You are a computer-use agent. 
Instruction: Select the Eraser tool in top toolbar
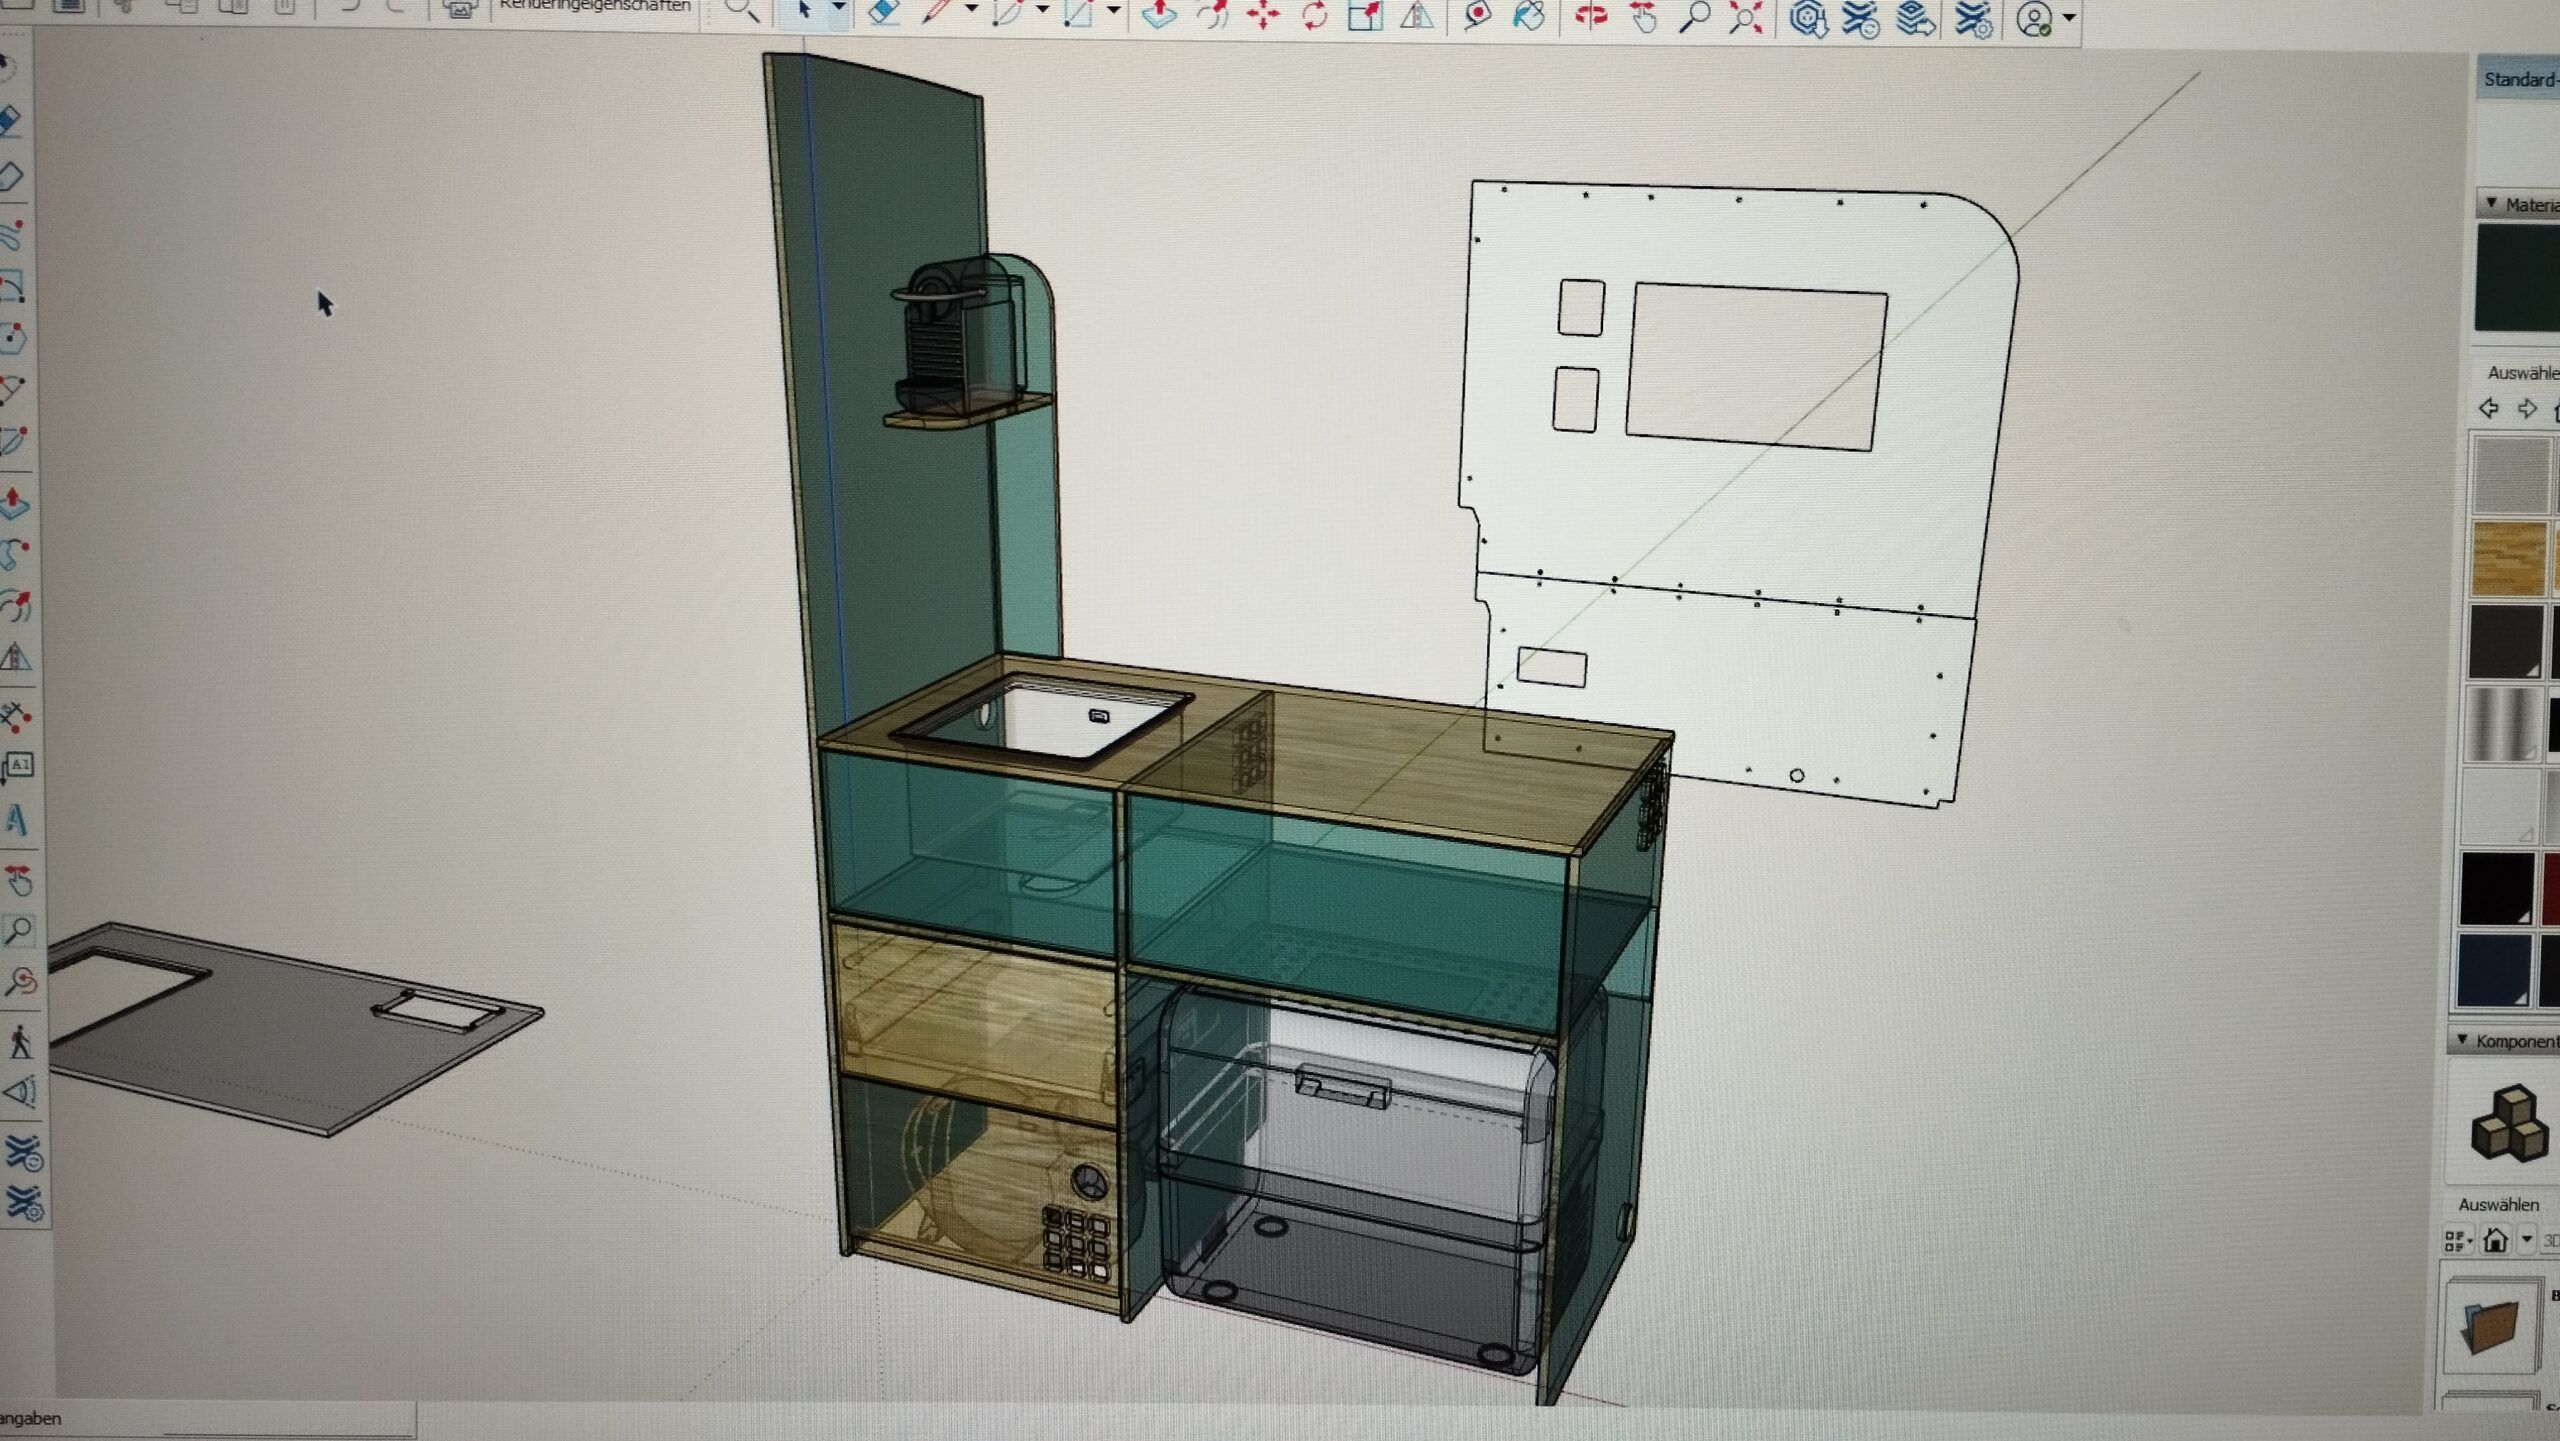[x=883, y=12]
